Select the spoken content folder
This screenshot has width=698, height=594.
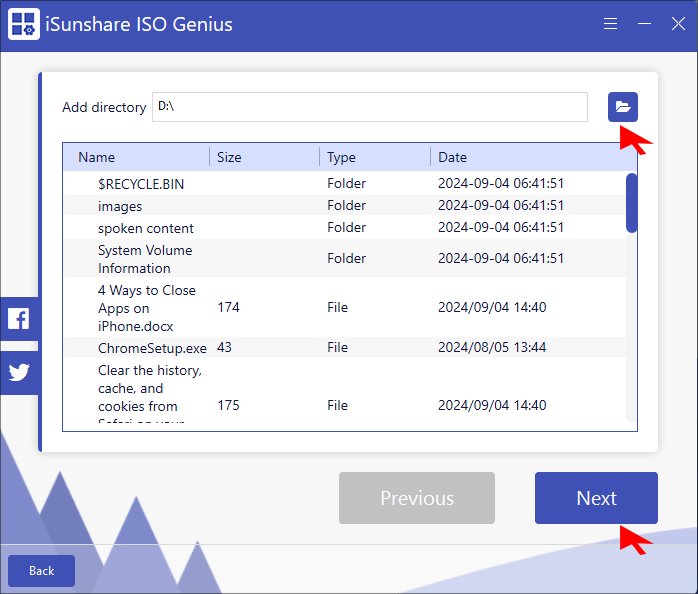[146, 228]
